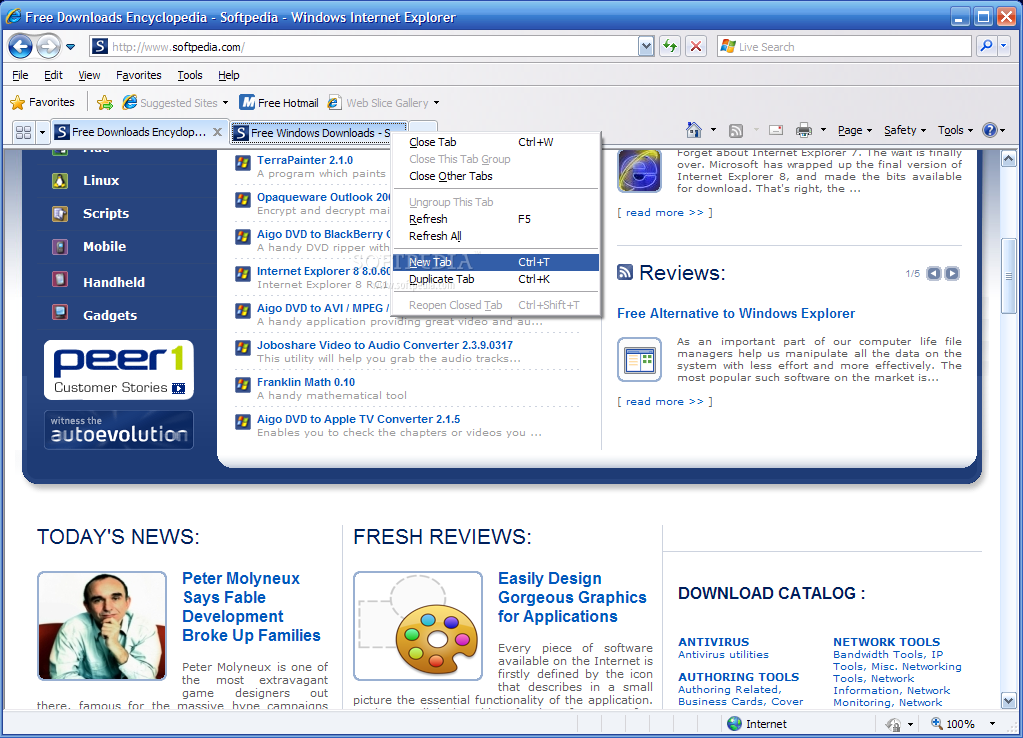Click the Favorites star button
This screenshot has width=1023, height=738.
(x=43, y=102)
